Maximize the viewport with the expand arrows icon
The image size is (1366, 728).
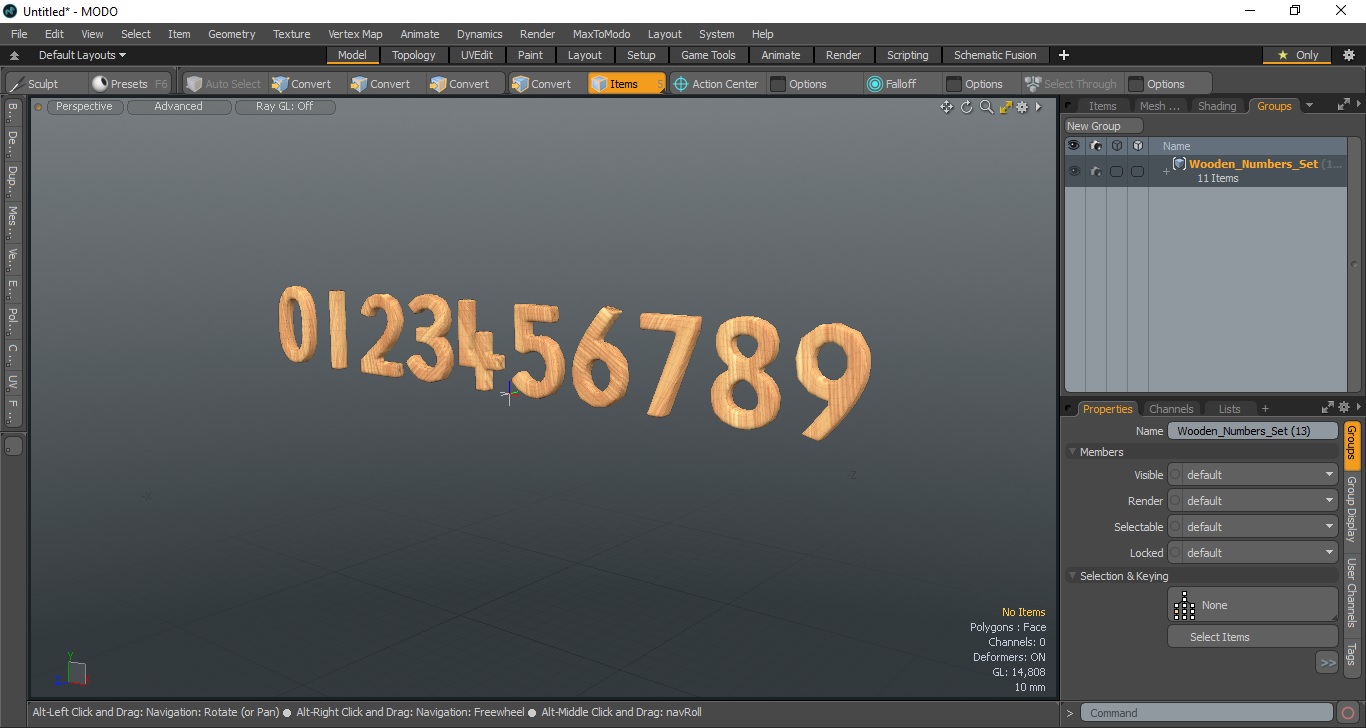point(1005,107)
